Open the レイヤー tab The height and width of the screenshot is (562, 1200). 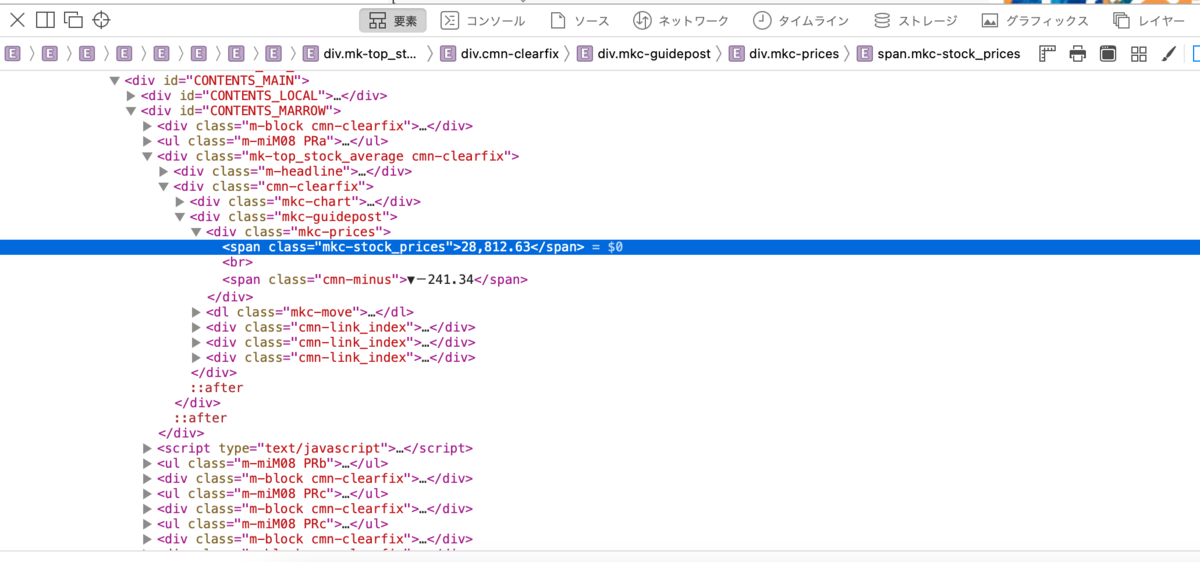[1151, 20]
